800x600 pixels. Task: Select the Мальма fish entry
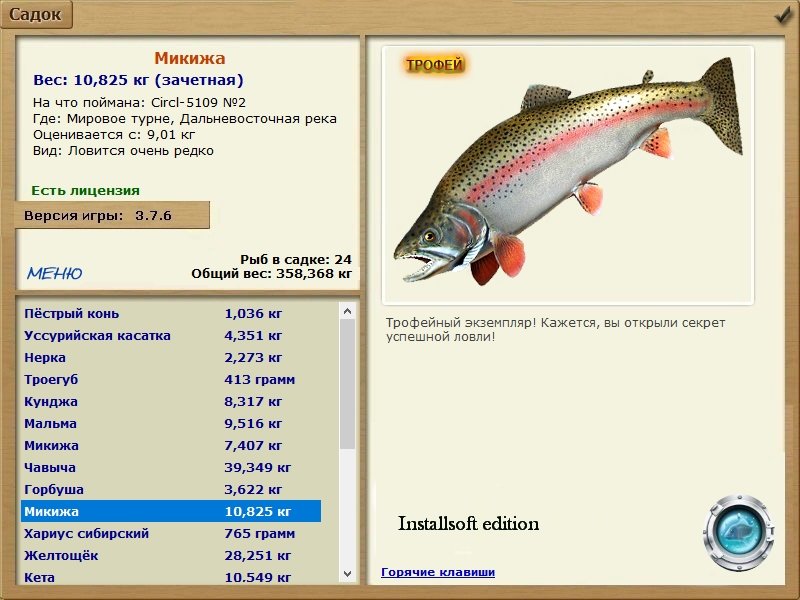[171, 423]
